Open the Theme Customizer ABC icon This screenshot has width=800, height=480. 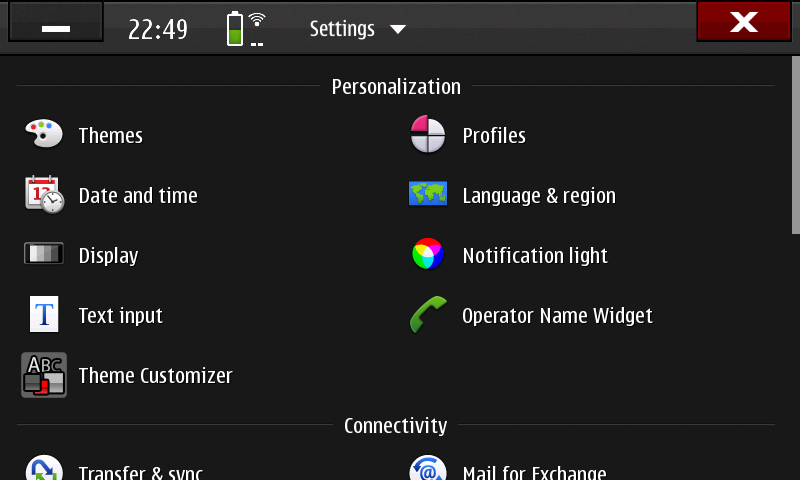click(x=44, y=375)
